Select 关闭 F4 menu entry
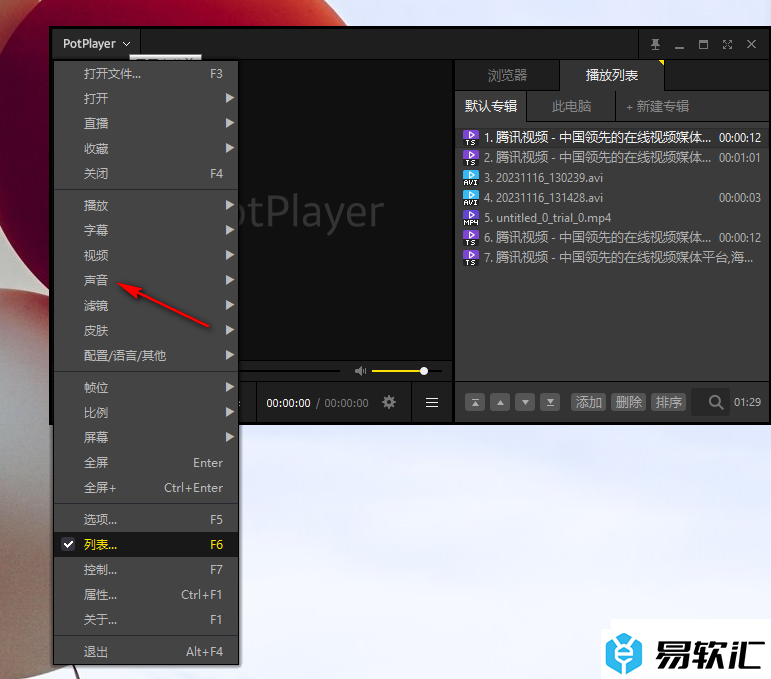Viewport: 771px width, 679px height. (x=146, y=174)
